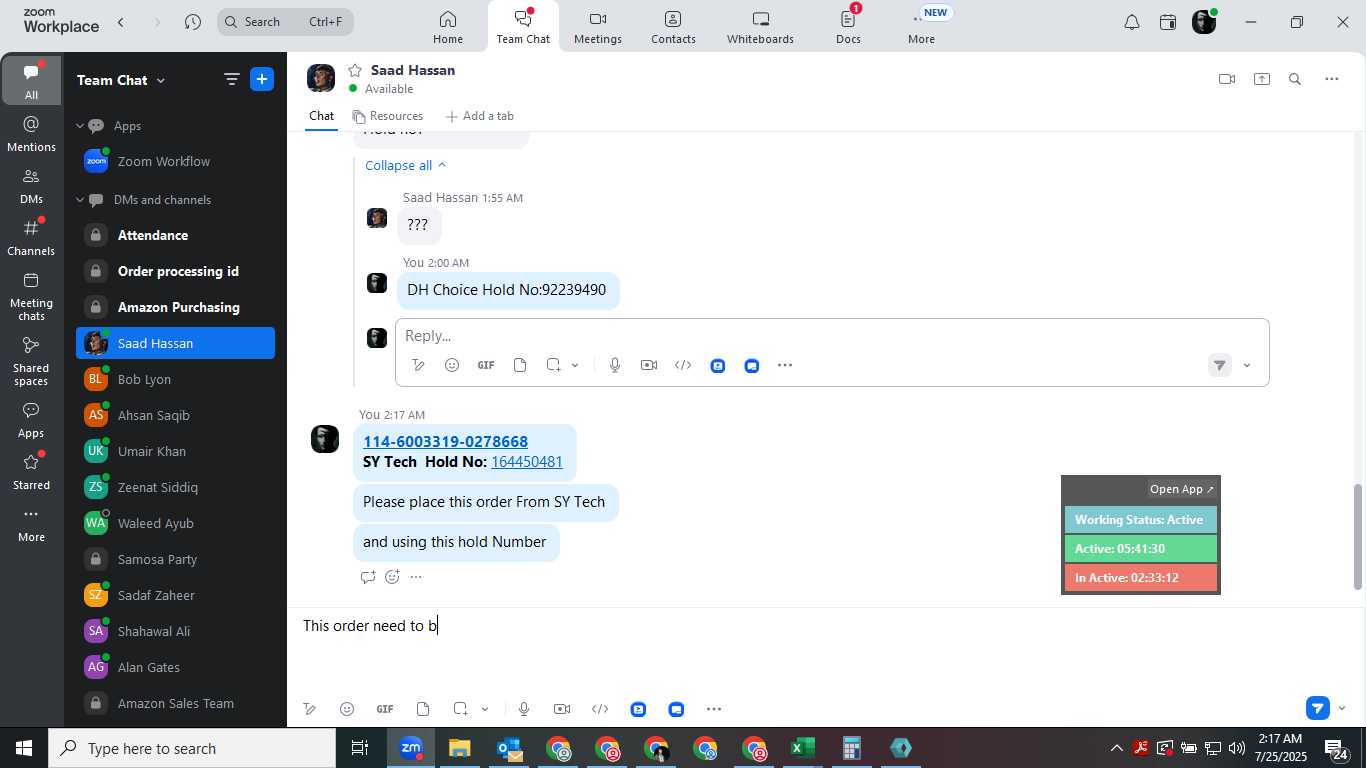Open send options arrow in main composer
1366x768 pixels.
(1342, 709)
